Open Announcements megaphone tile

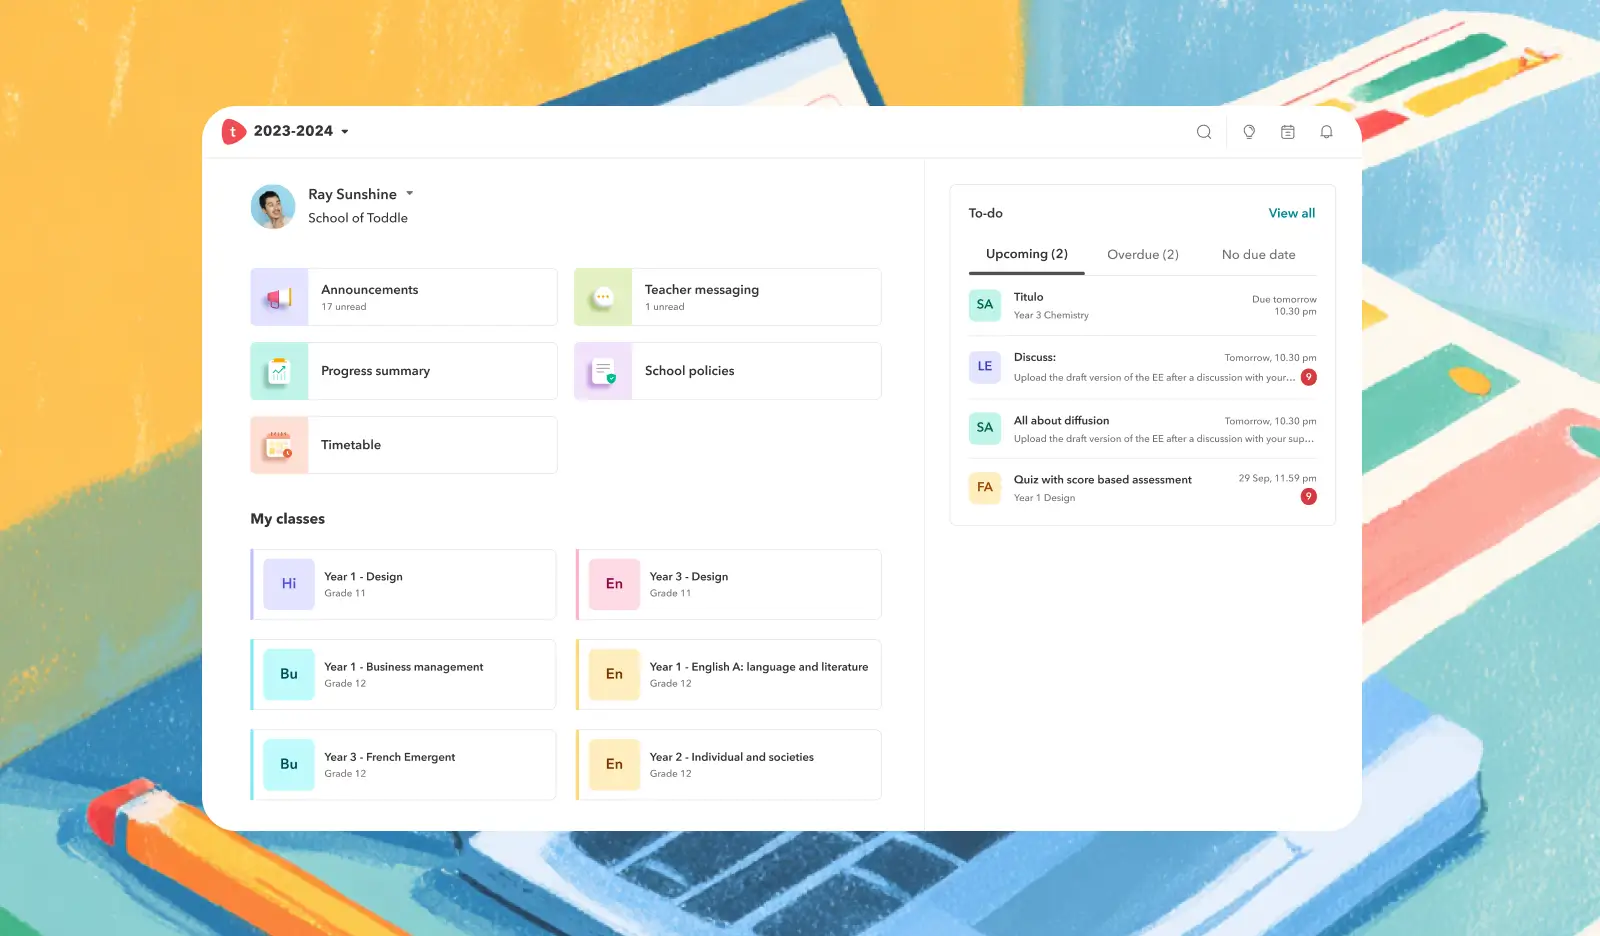coord(404,297)
